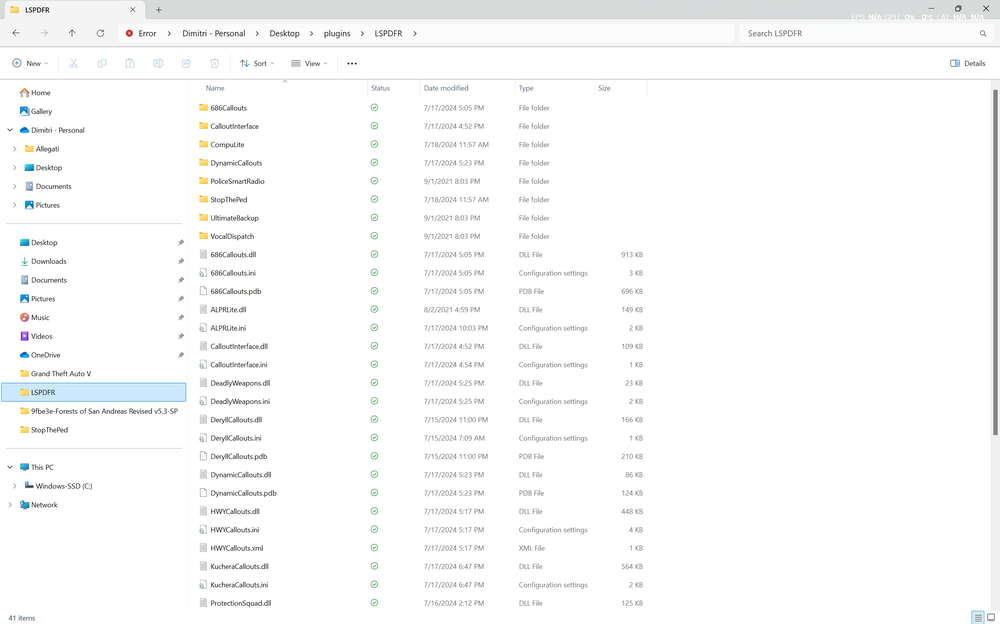Click the LSPDFR breadcrumb tab in the address bar
This screenshot has width=1000, height=624.
pyautogui.click(x=389, y=33)
